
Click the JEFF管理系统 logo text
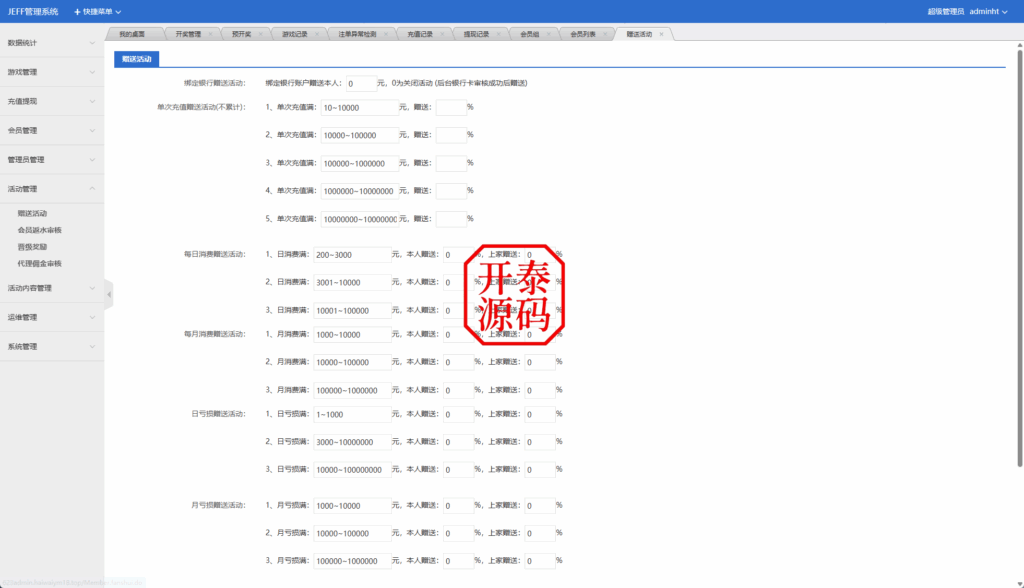coord(34,11)
